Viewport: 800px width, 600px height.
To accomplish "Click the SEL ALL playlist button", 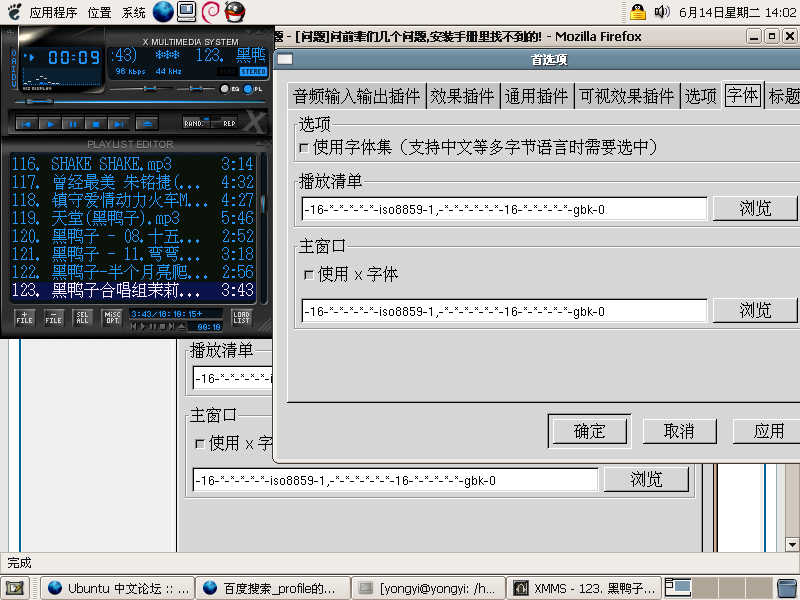I will pos(82,318).
